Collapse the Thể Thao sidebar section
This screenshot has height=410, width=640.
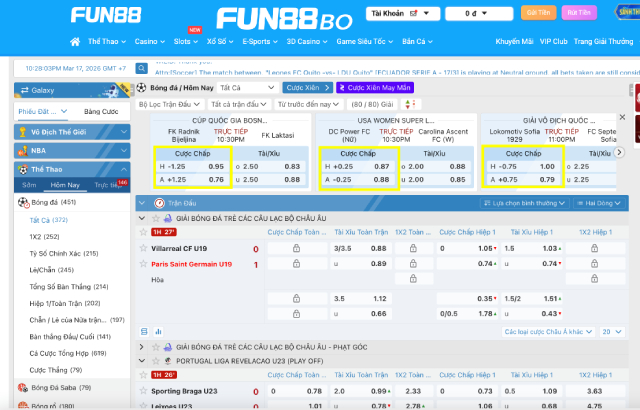pos(72,169)
